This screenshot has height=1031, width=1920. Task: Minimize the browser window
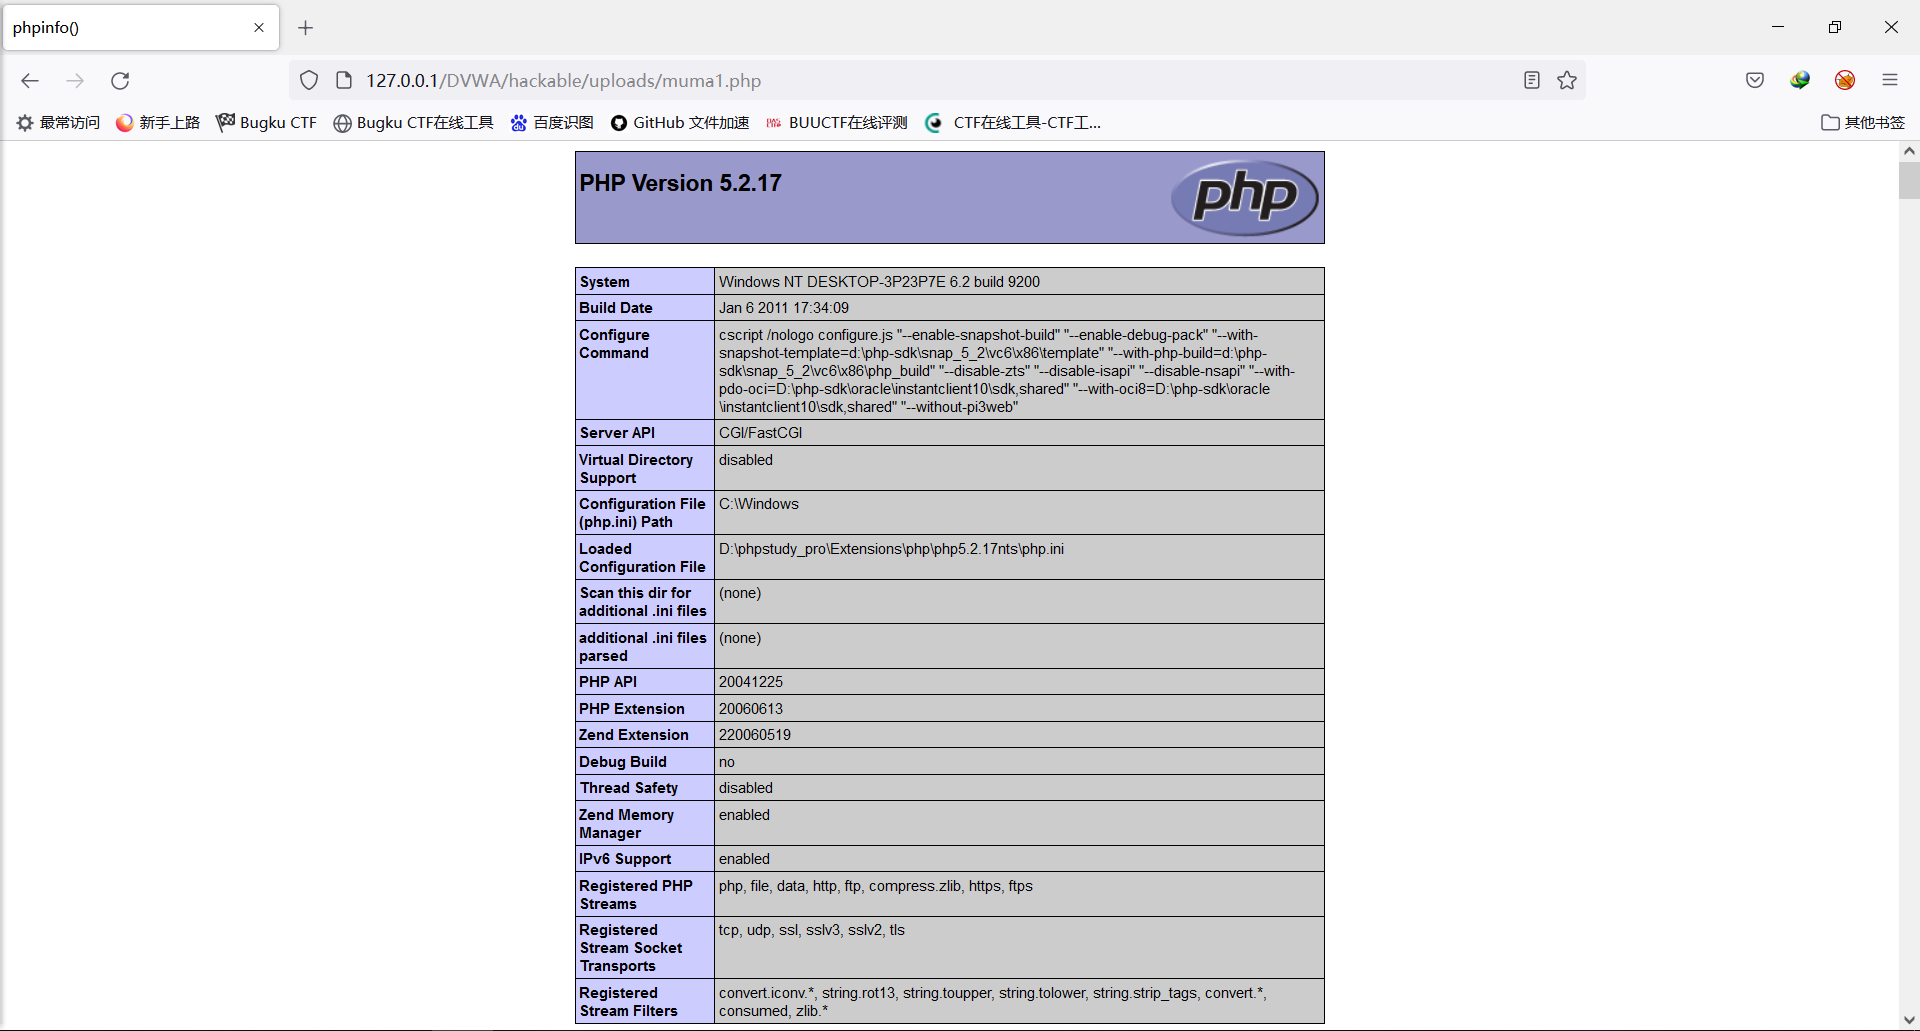click(x=1778, y=27)
